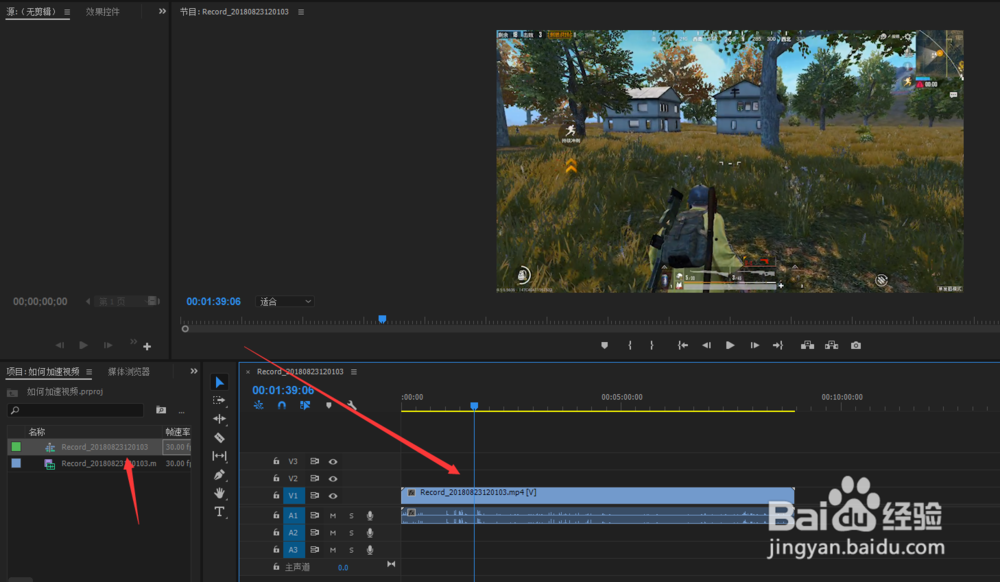
Task: Go to Out point in program monitor
Action: tap(778, 346)
